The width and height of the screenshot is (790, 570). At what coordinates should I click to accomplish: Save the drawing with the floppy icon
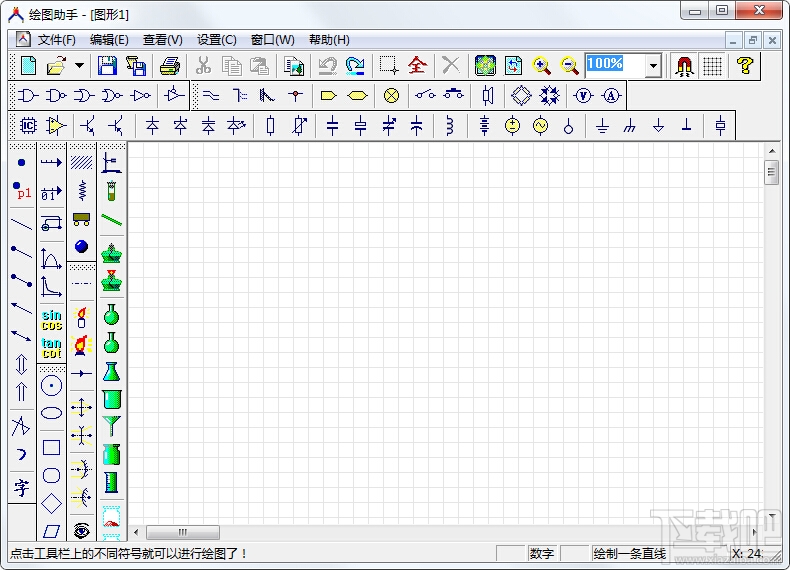click(107, 66)
